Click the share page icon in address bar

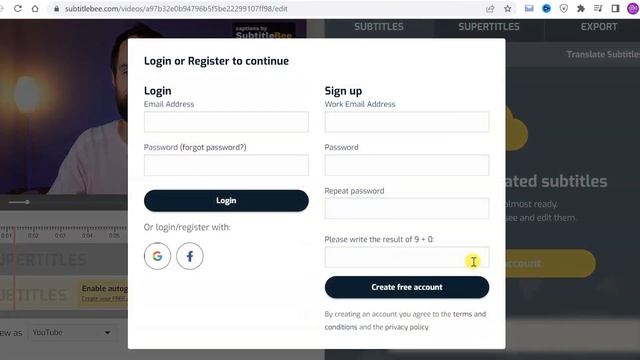coord(490,9)
